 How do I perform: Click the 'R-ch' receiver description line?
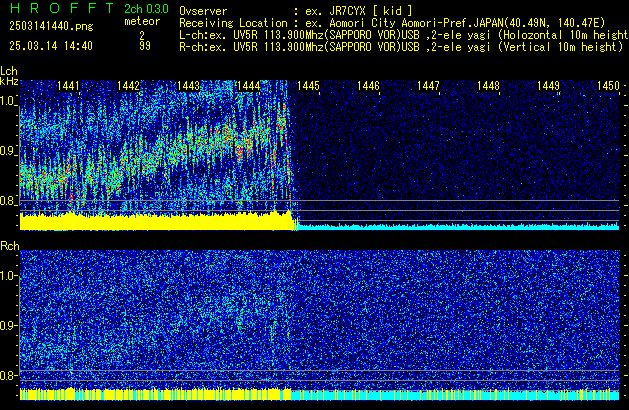[401, 47]
